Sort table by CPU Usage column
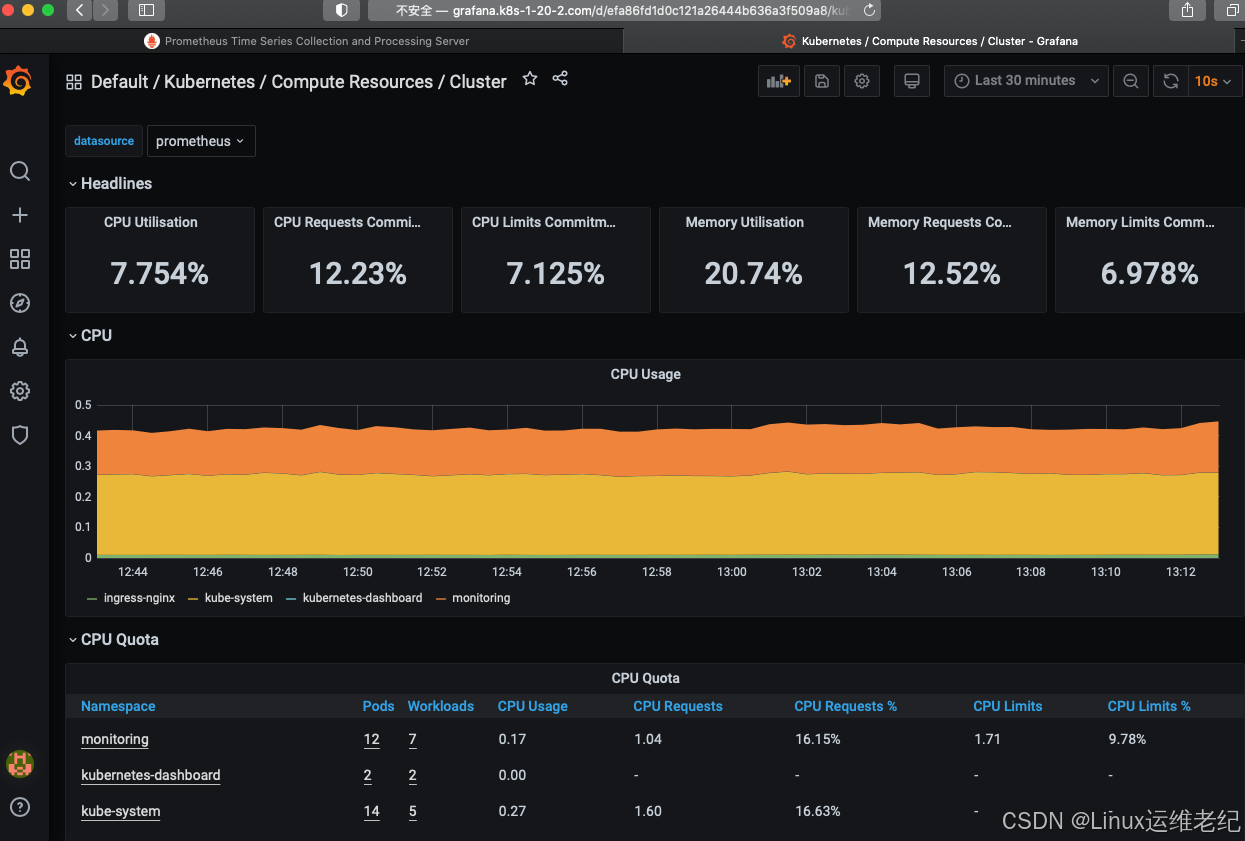The width and height of the screenshot is (1245, 841). click(x=532, y=706)
